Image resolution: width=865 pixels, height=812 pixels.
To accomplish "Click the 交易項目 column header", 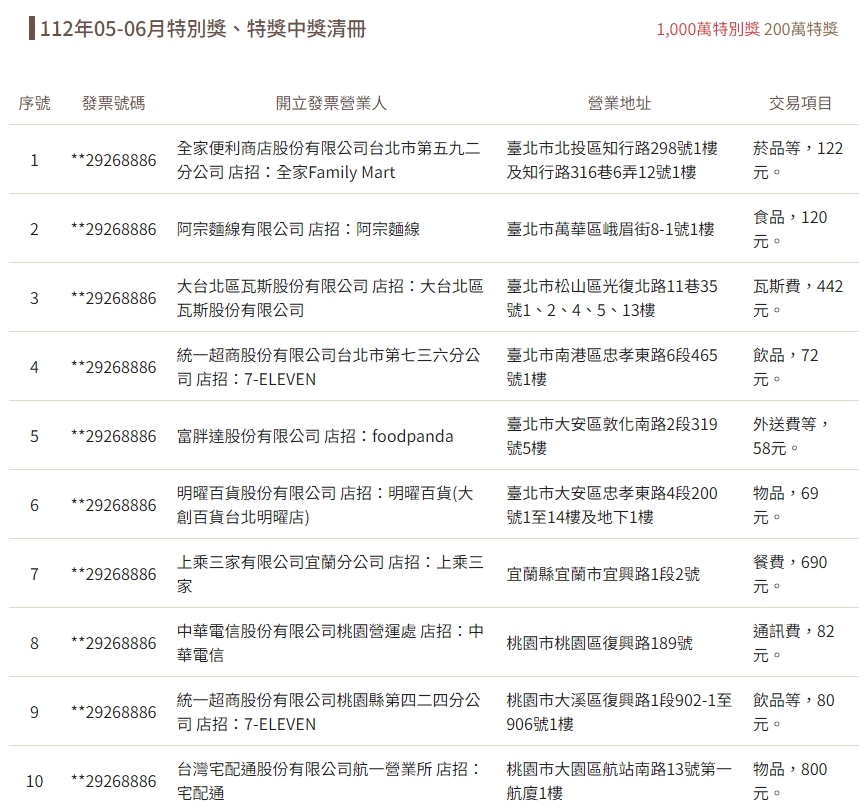I will [x=800, y=103].
